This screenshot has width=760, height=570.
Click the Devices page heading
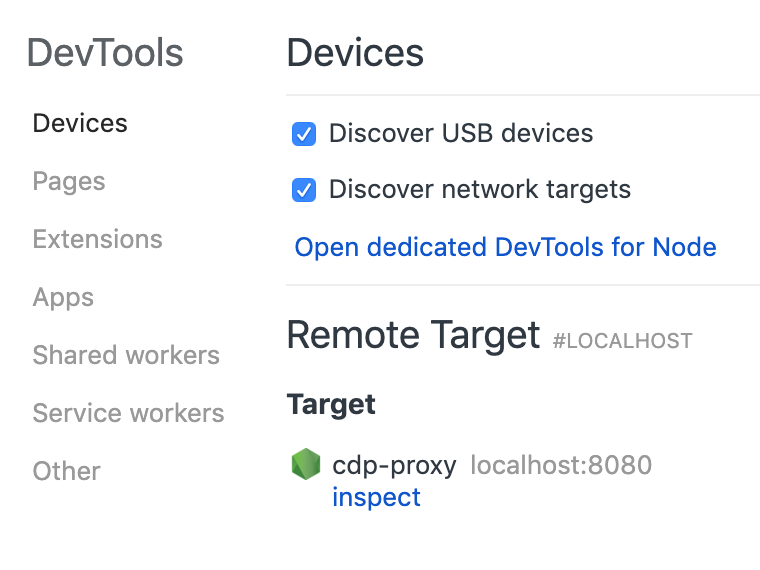(x=355, y=53)
